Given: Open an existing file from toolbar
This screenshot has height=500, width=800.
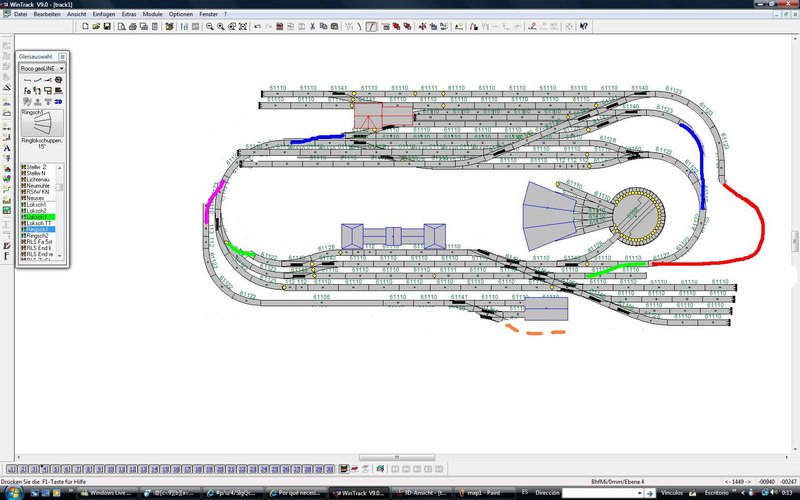Looking at the screenshot, I should (x=96, y=27).
